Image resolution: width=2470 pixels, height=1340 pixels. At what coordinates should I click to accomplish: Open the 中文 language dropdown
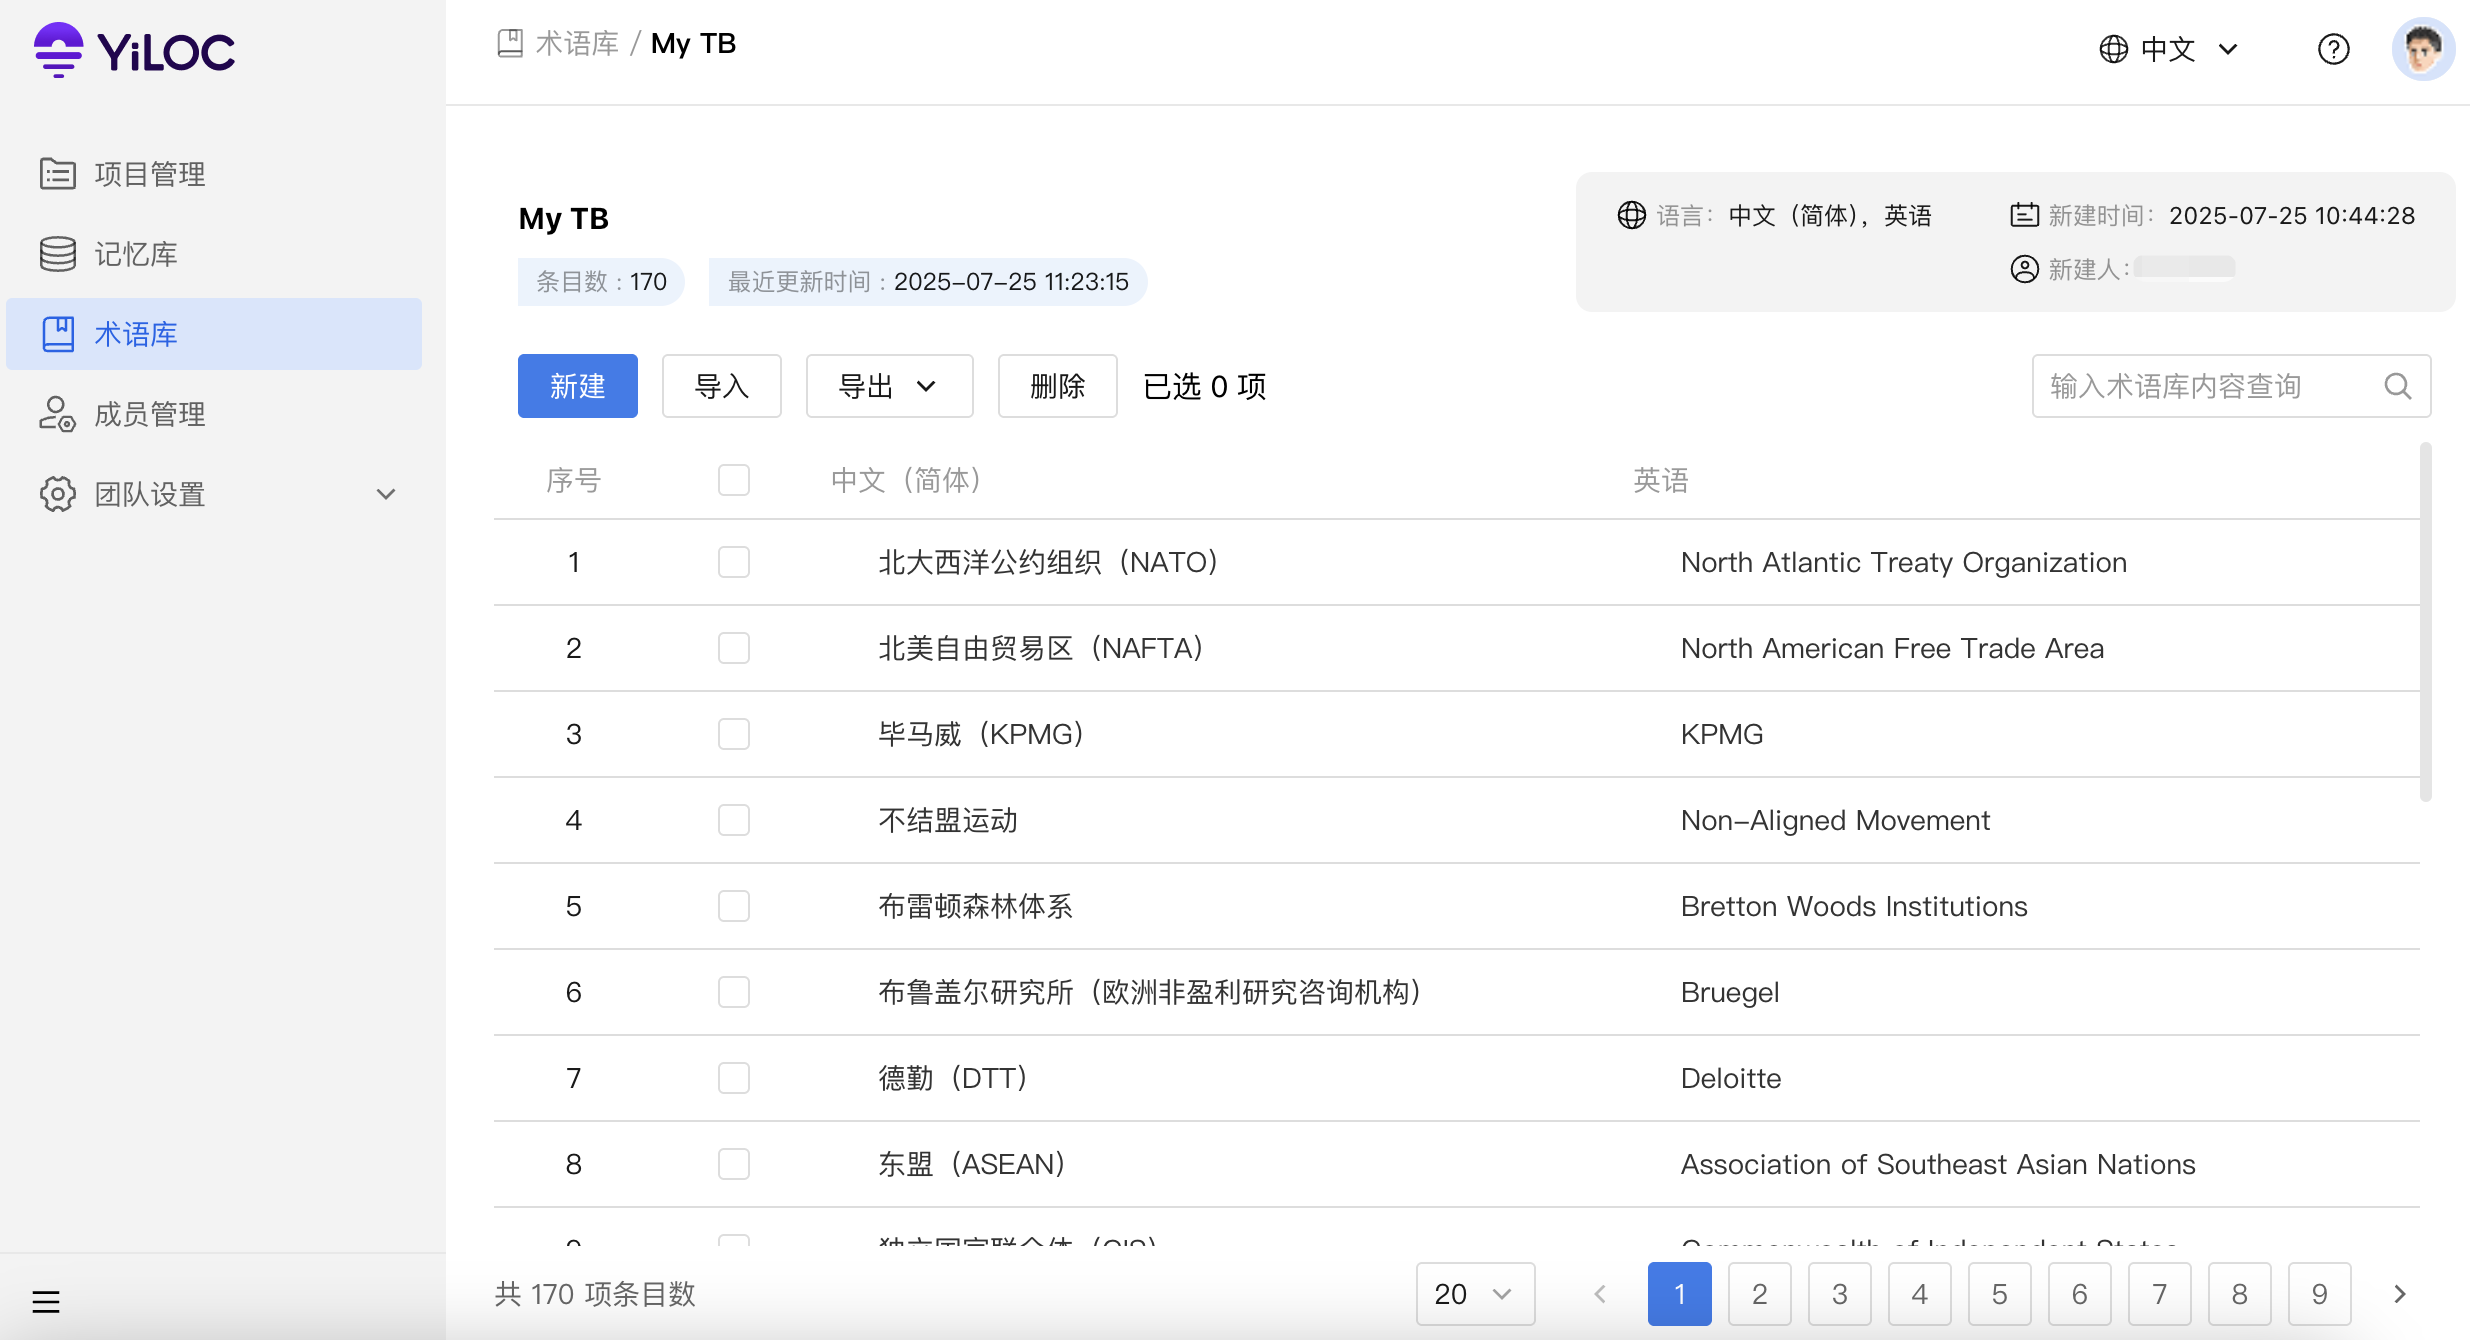pos(2169,49)
